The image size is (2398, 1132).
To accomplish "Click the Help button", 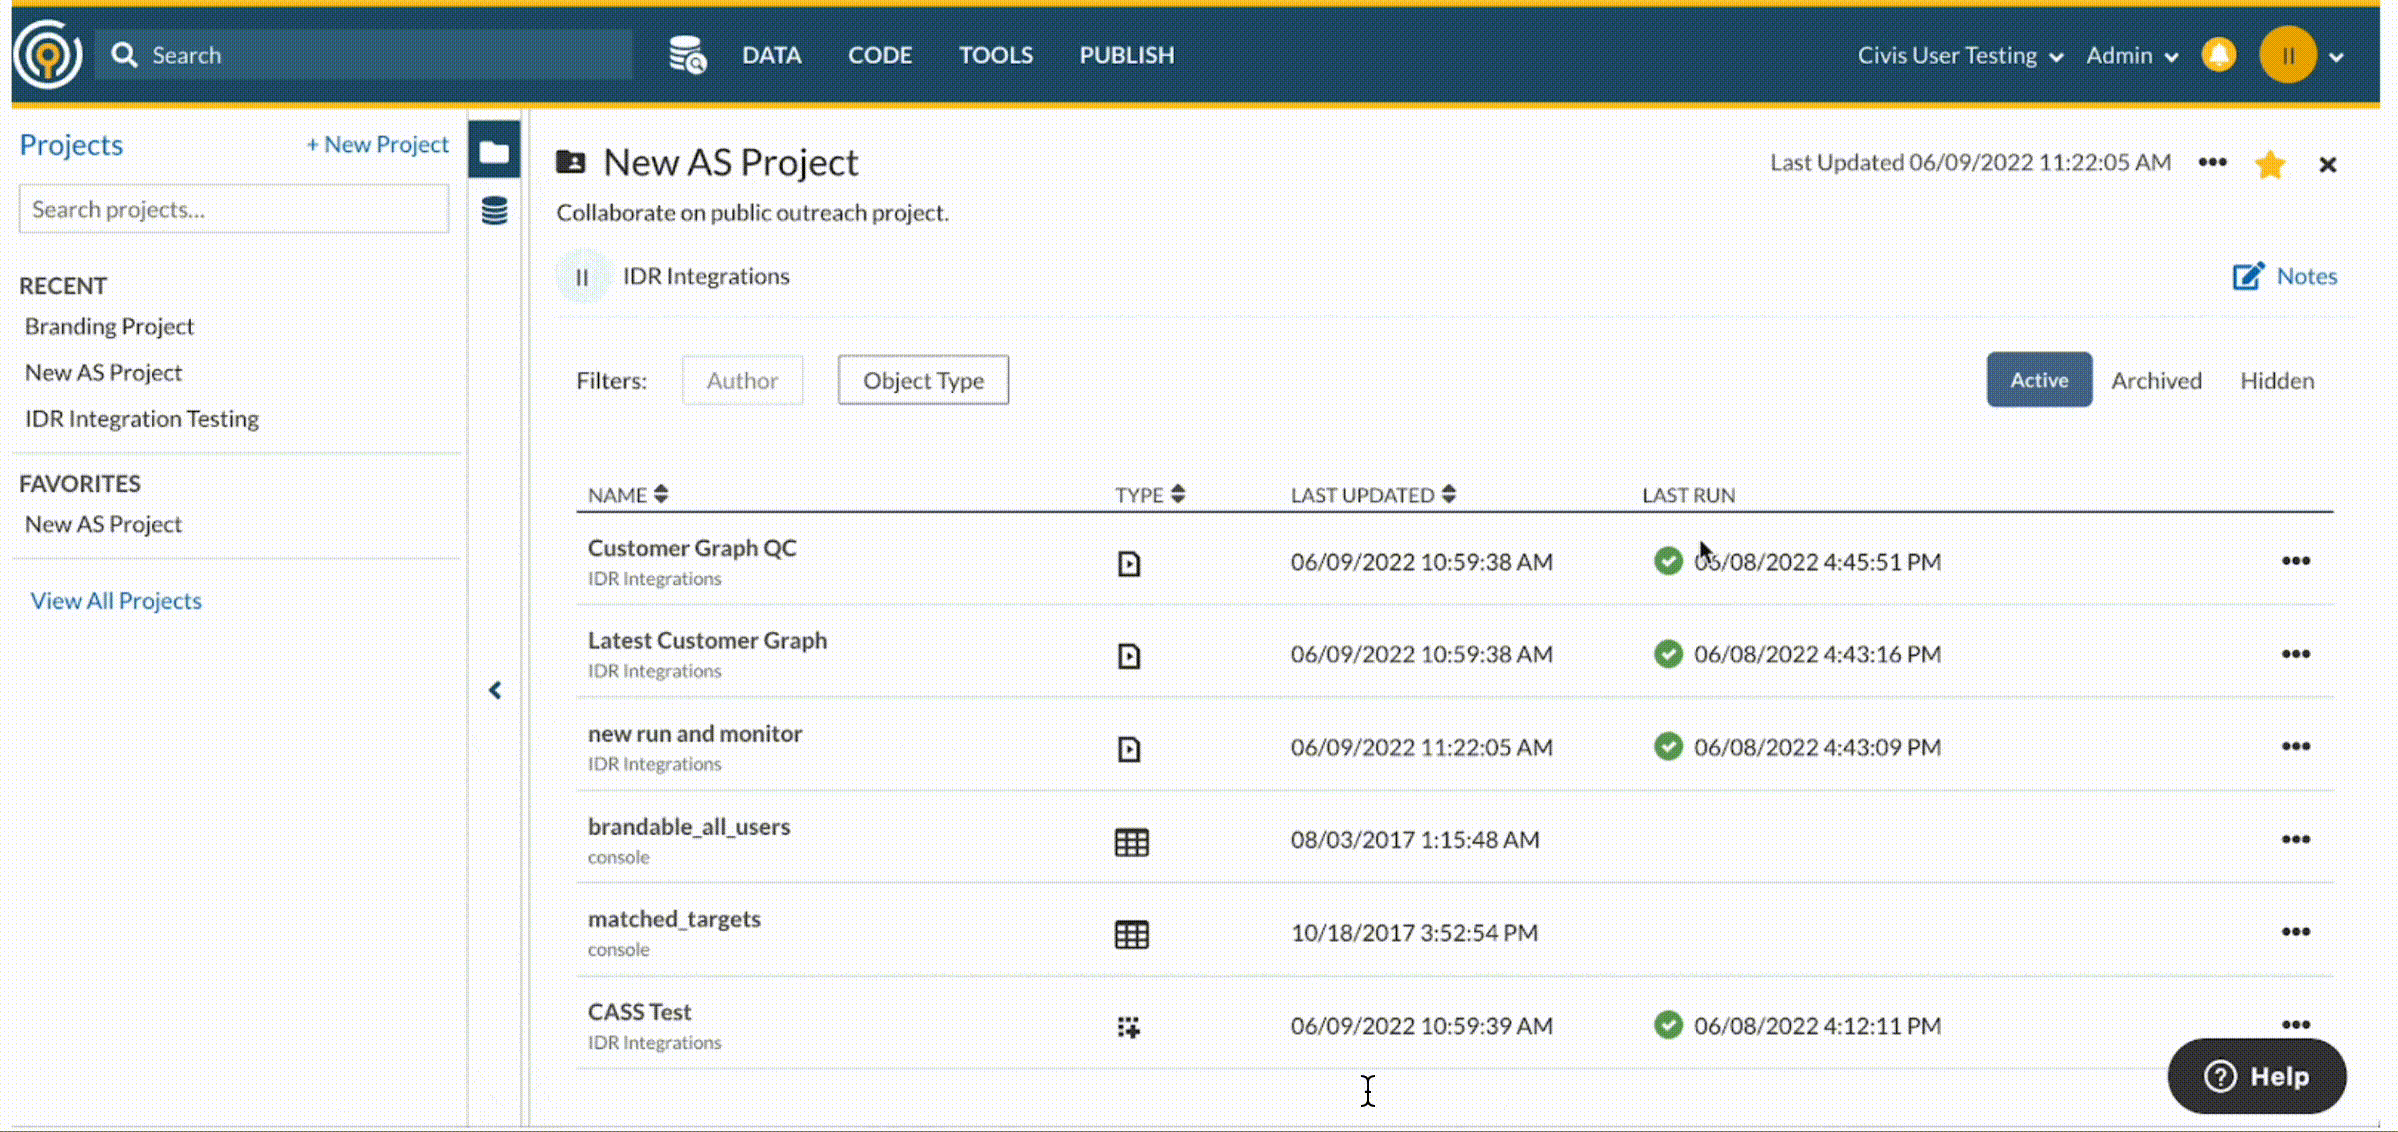I will tap(2257, 1076).
